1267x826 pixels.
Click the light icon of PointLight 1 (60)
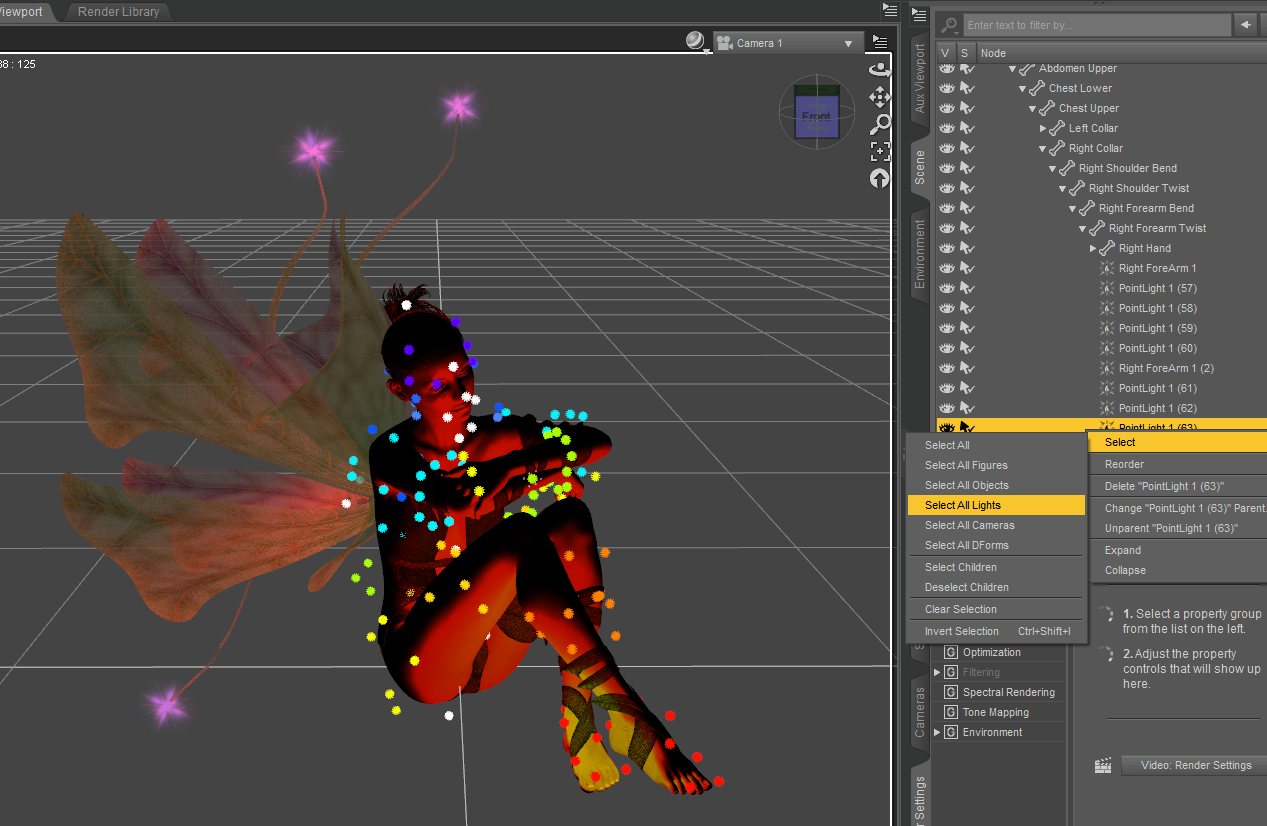pyautogui.click(x=1106, y=348)
